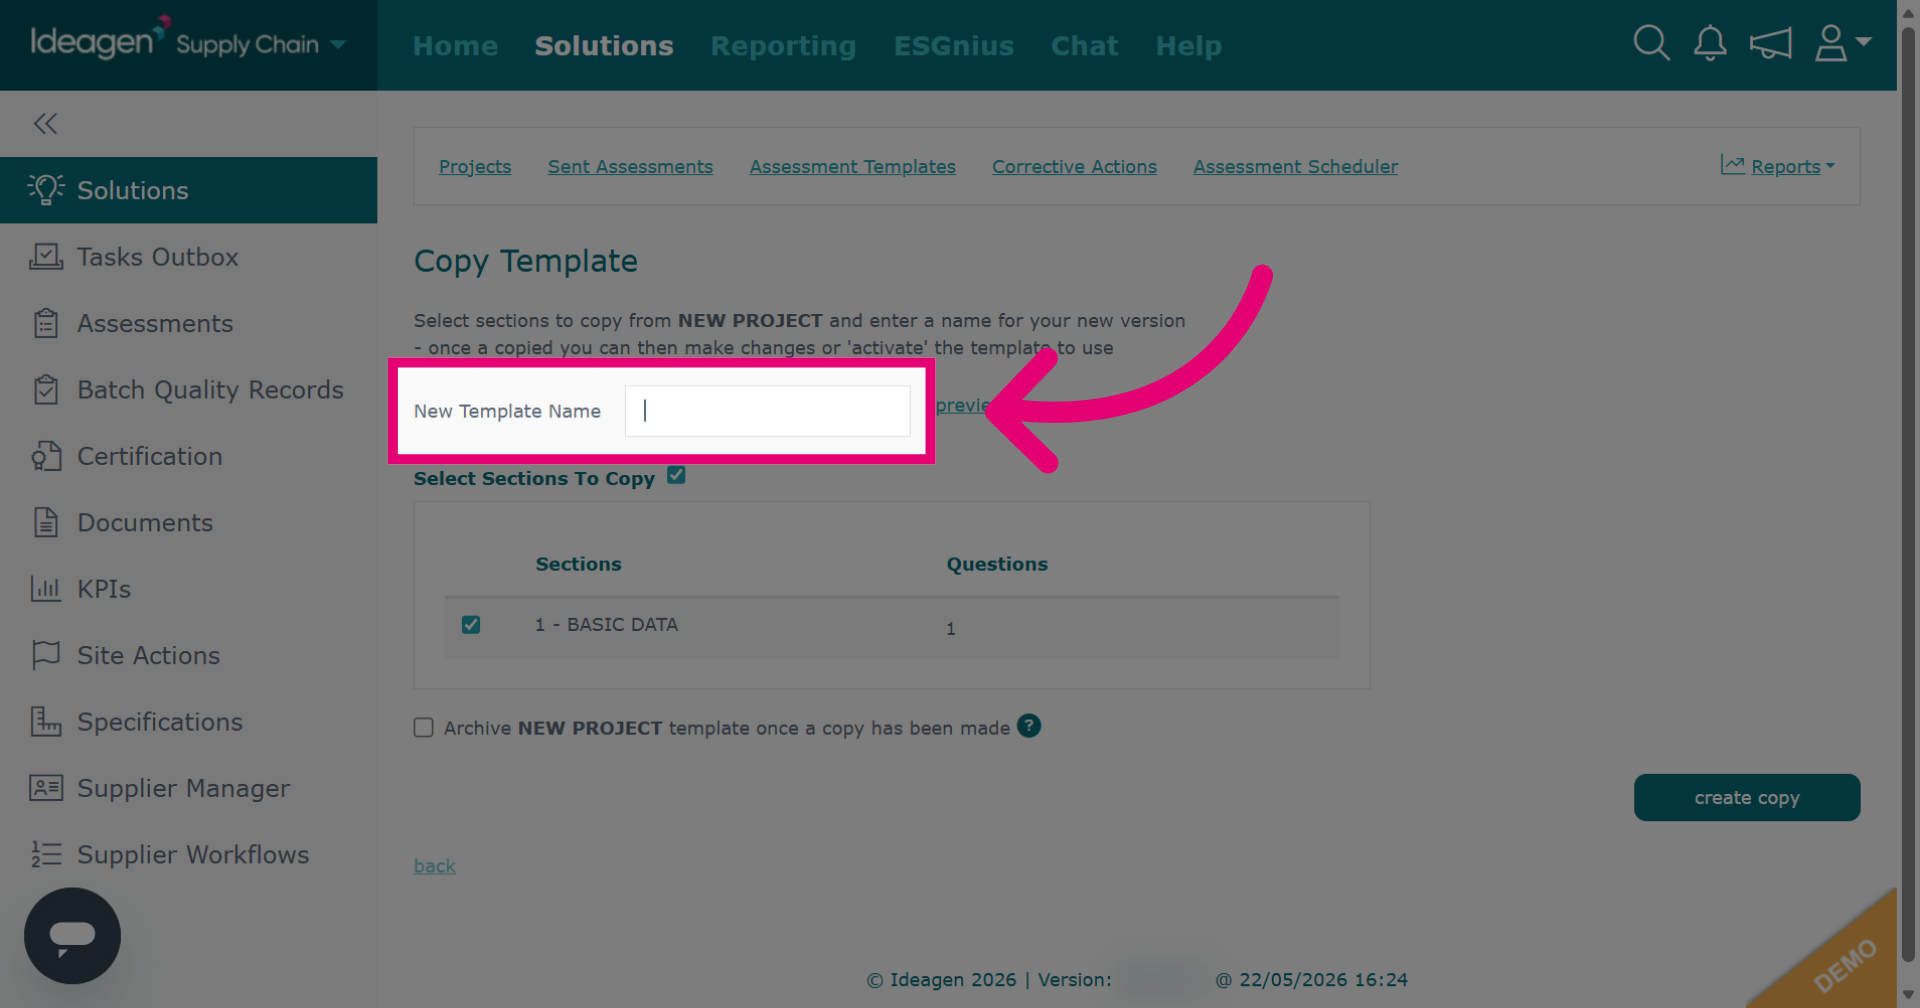Open the Chat menu
The image size is (1920, 1008).
pos(1084,46)
